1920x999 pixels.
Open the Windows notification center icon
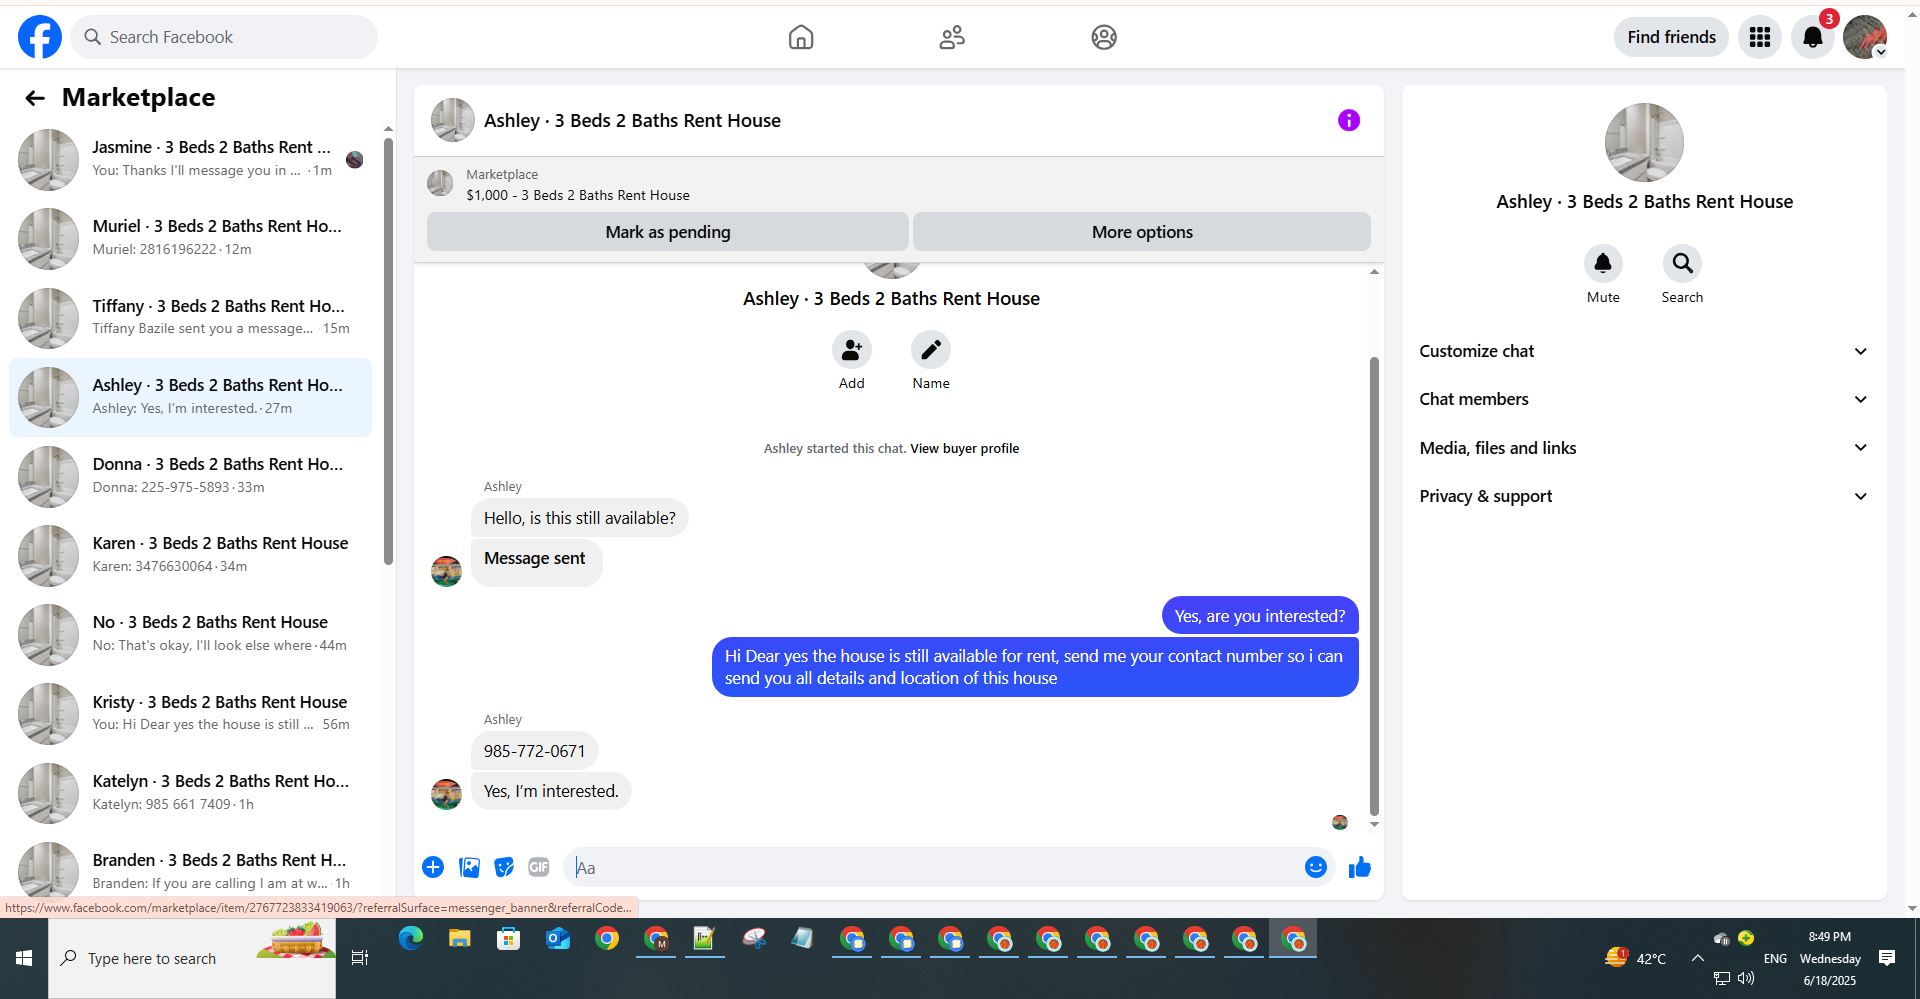[1887, 958]
